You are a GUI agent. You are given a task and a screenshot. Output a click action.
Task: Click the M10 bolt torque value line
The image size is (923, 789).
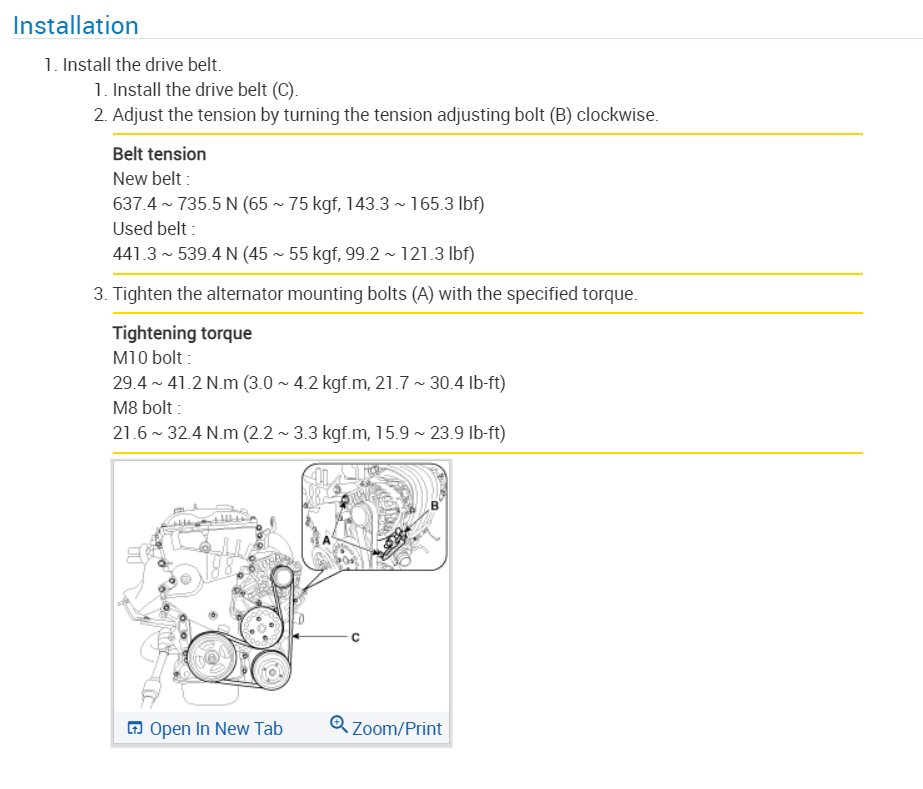[309, 383]
